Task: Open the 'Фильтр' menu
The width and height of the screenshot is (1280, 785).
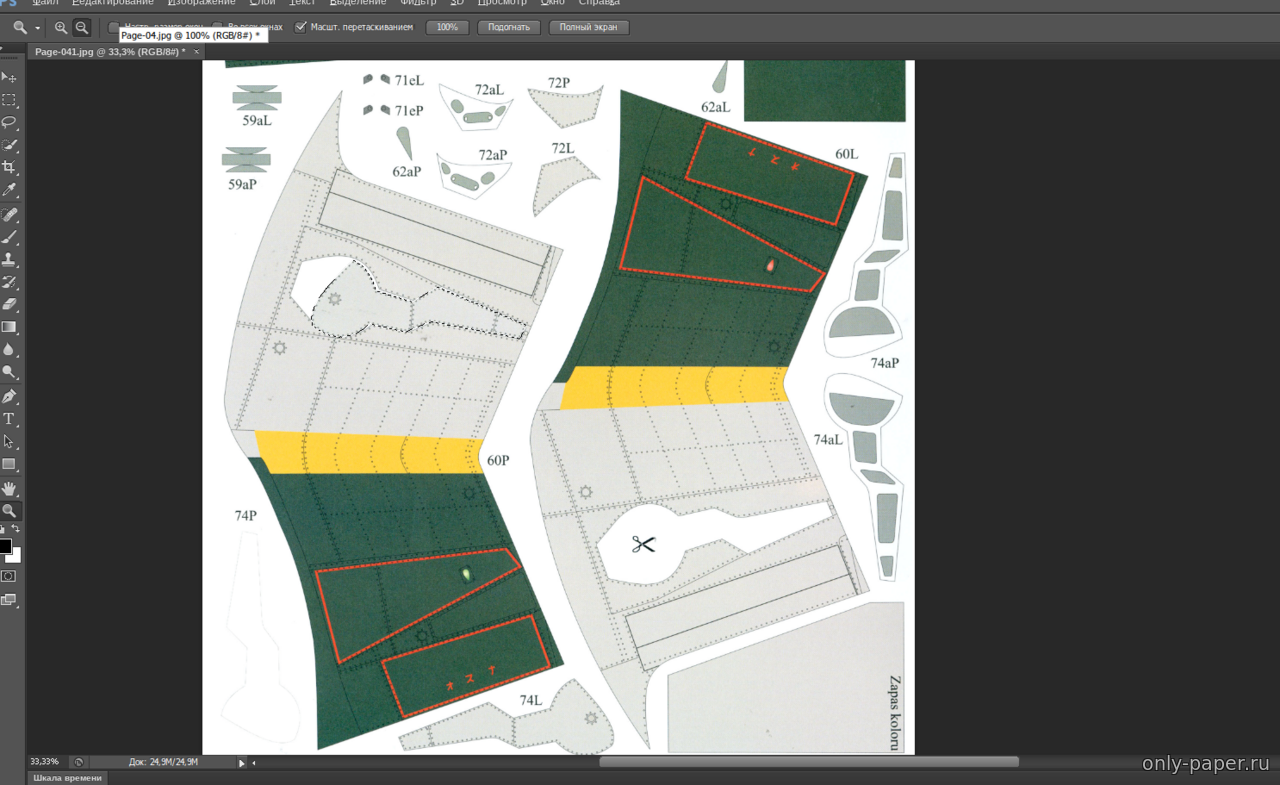Action: (418, 3)
